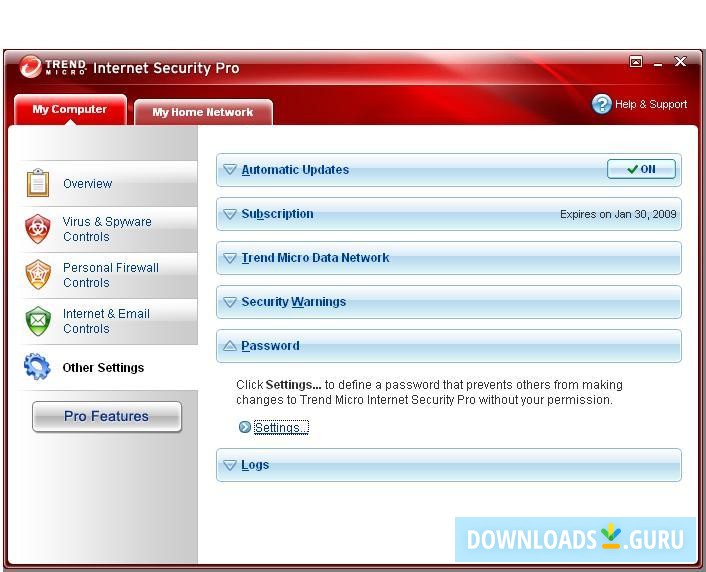
Task: Open the Overview section
Action: coord(109,183)
